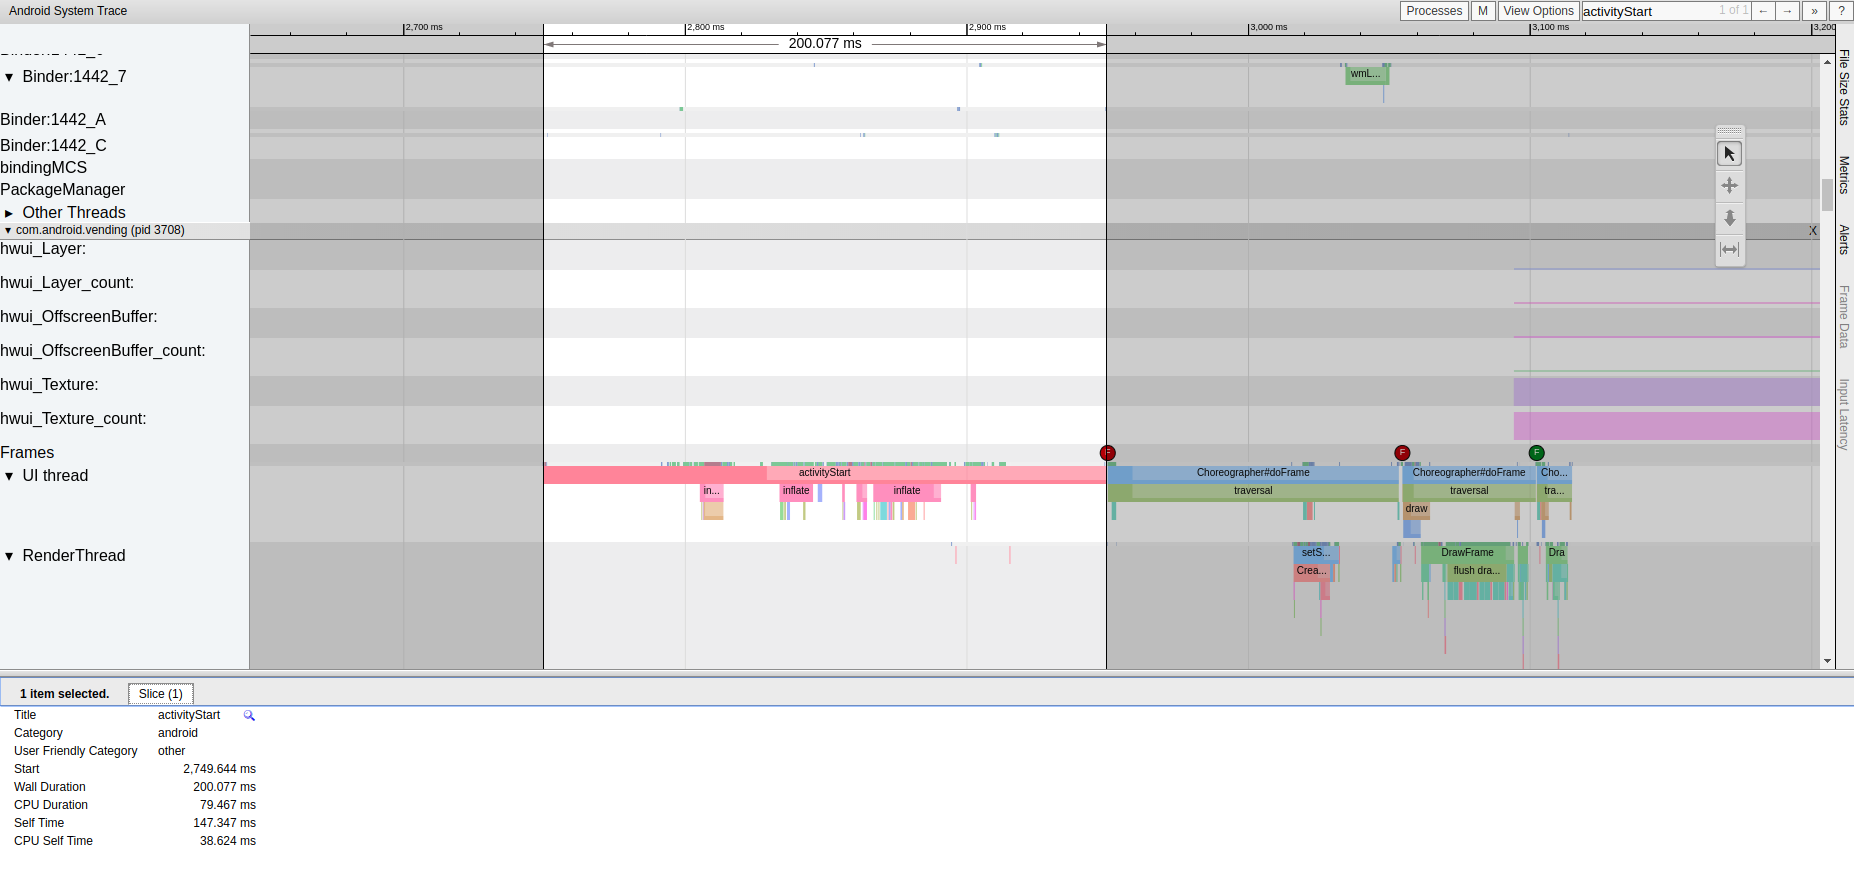Open the Frame Data side tab
Image resolution: width=1854 pixels, height=882 pixels.
1844,317
